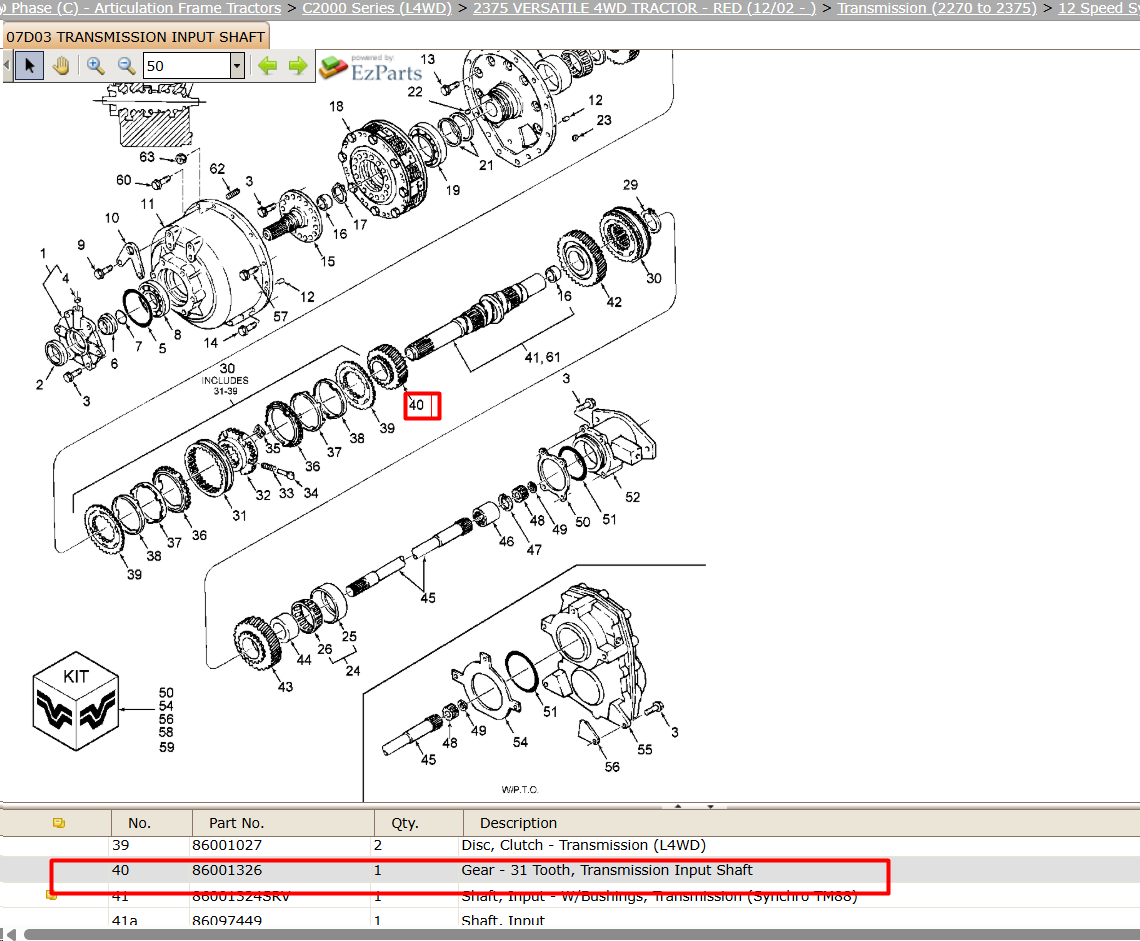Click callout 43 beside the lower gear
Viewport: 1140px width, 941px height.
[285, 686]
